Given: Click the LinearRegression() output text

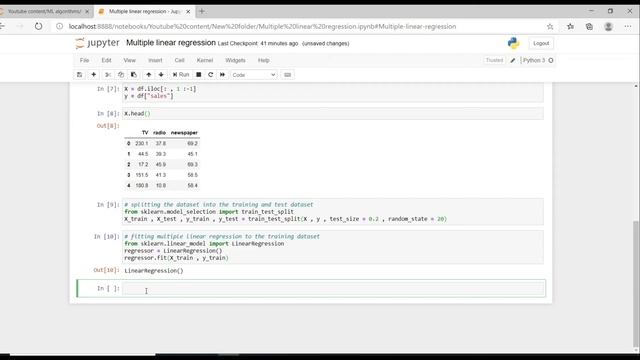Looking at the screenshot, I should click(x=154, y=271).
